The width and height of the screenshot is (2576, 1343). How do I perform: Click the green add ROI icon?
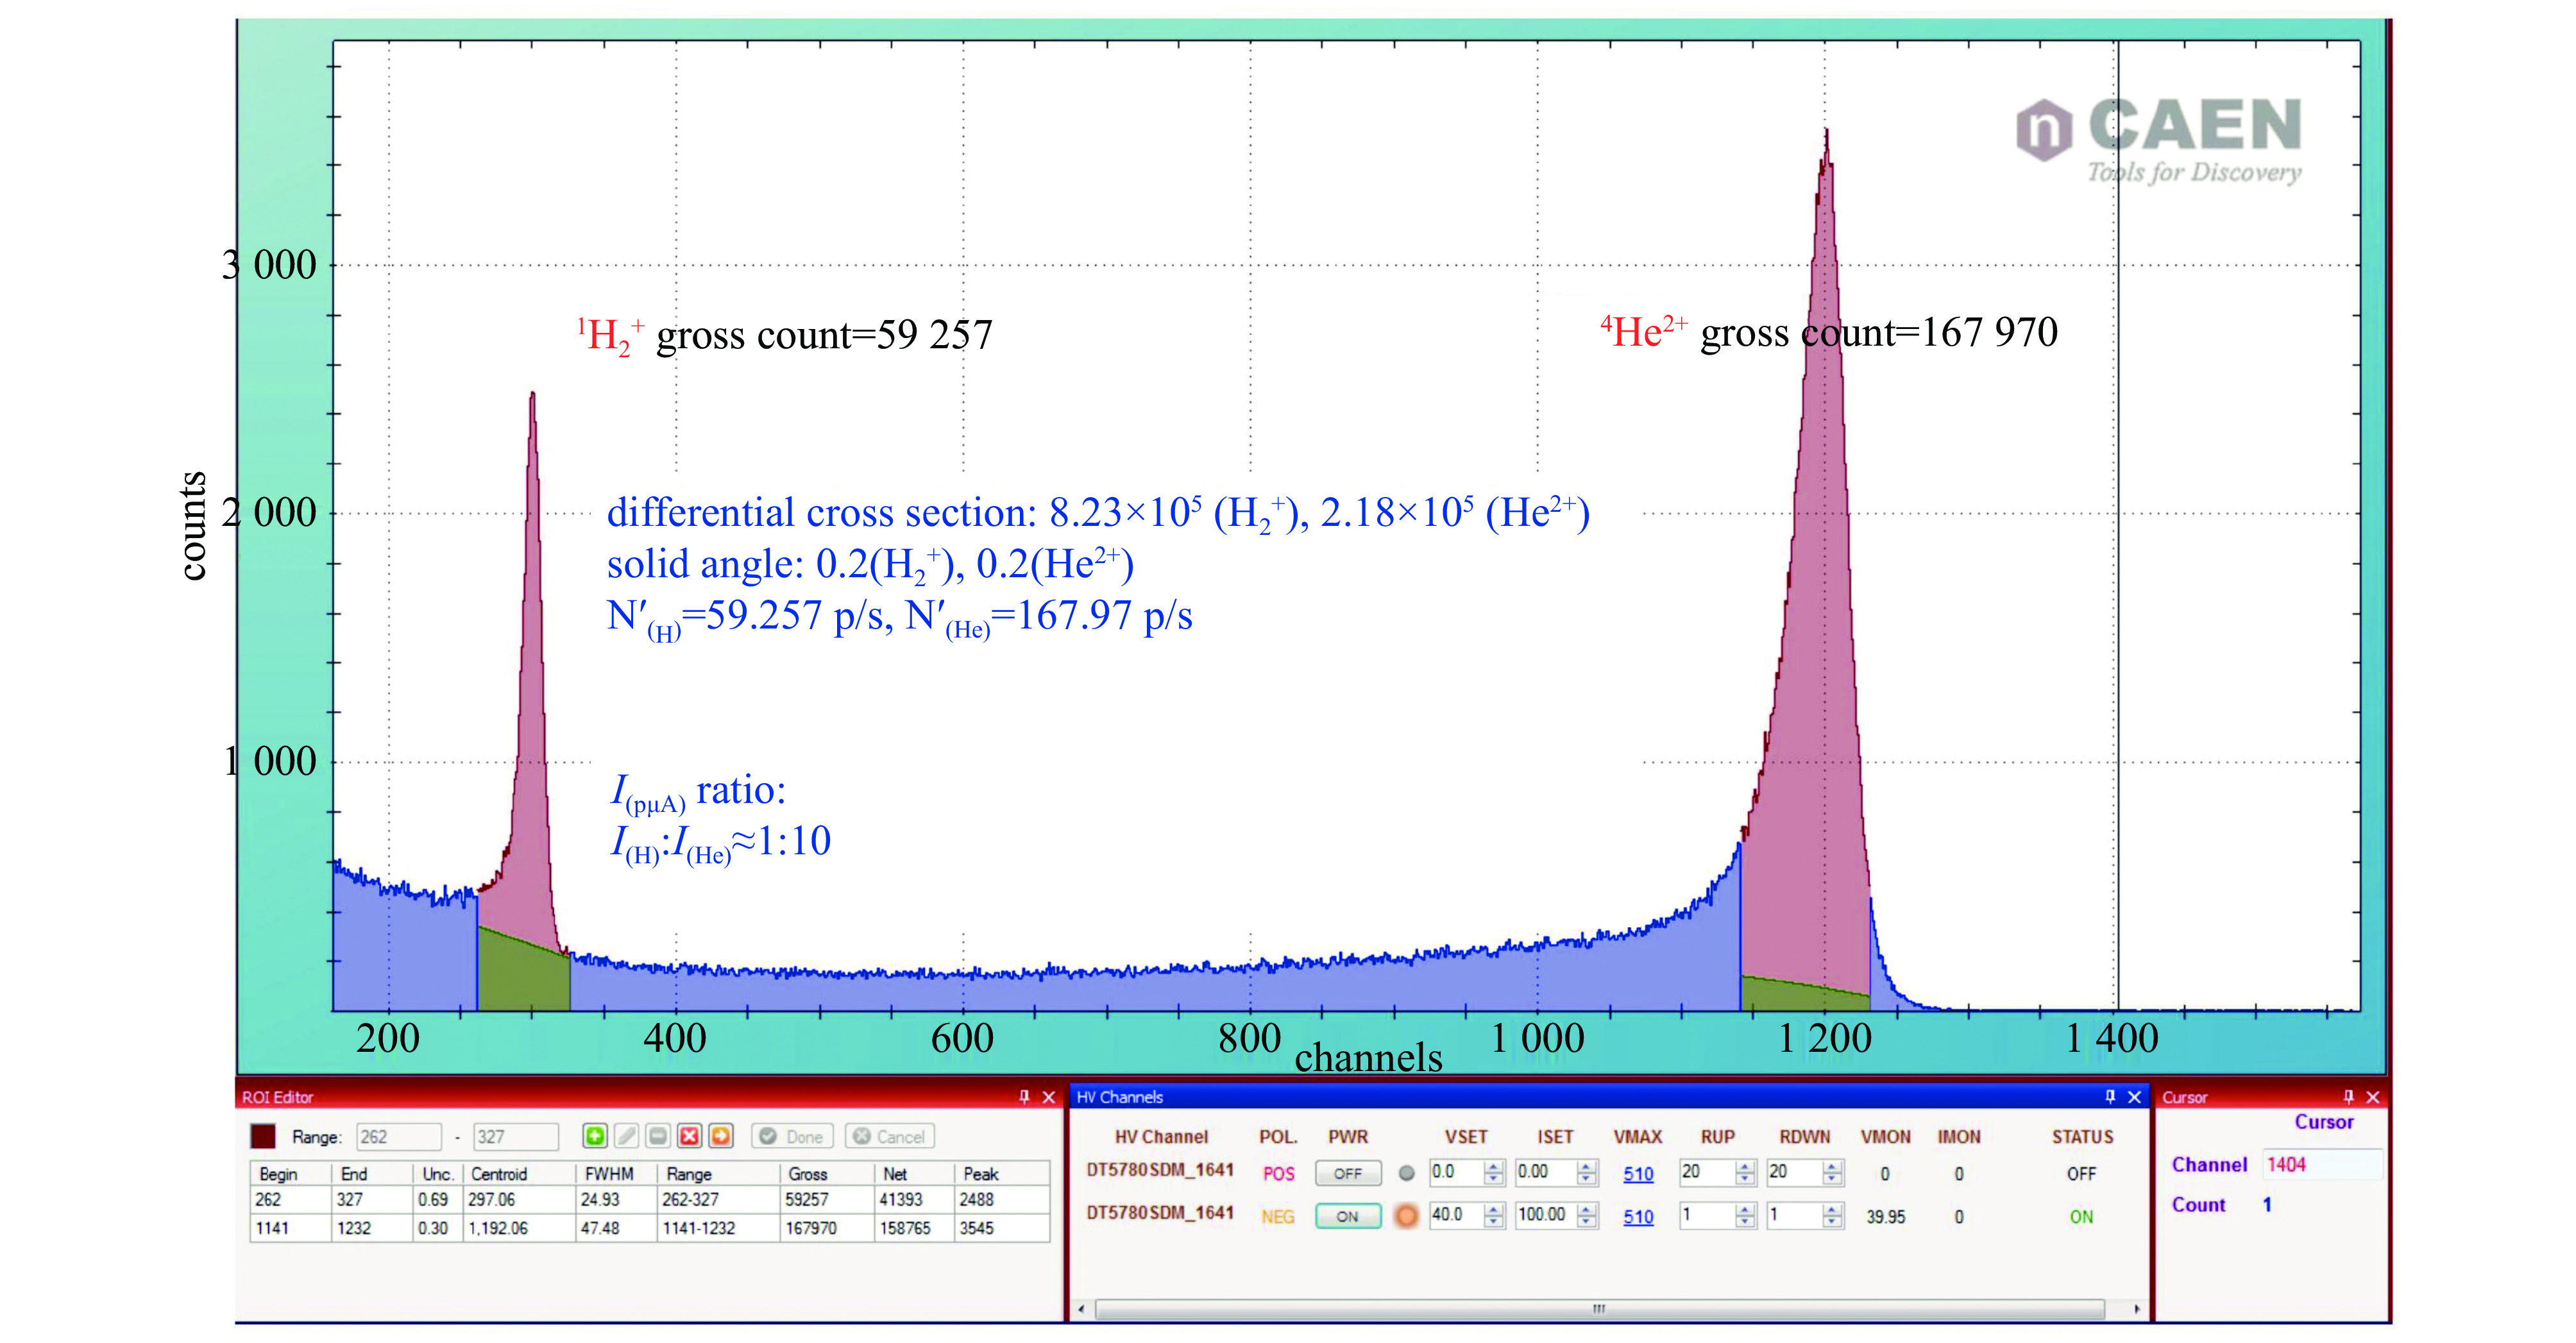(595, 1136)
